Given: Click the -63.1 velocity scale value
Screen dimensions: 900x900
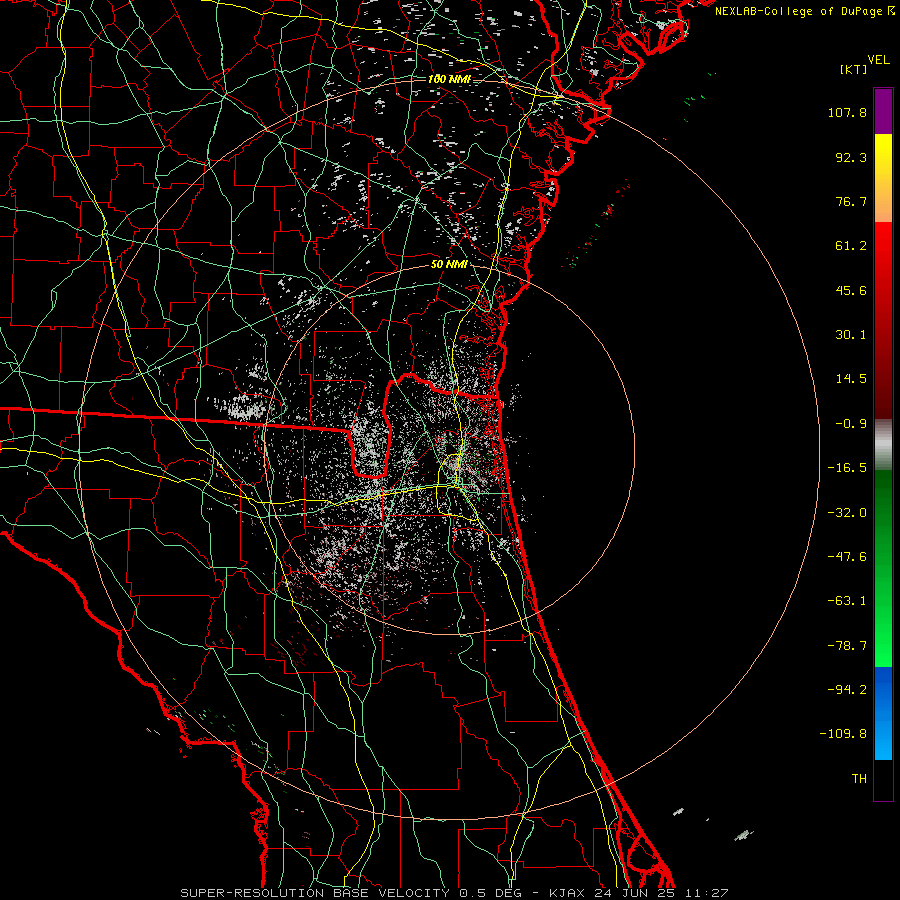Looking at the screenshot, I should (847, 601).
